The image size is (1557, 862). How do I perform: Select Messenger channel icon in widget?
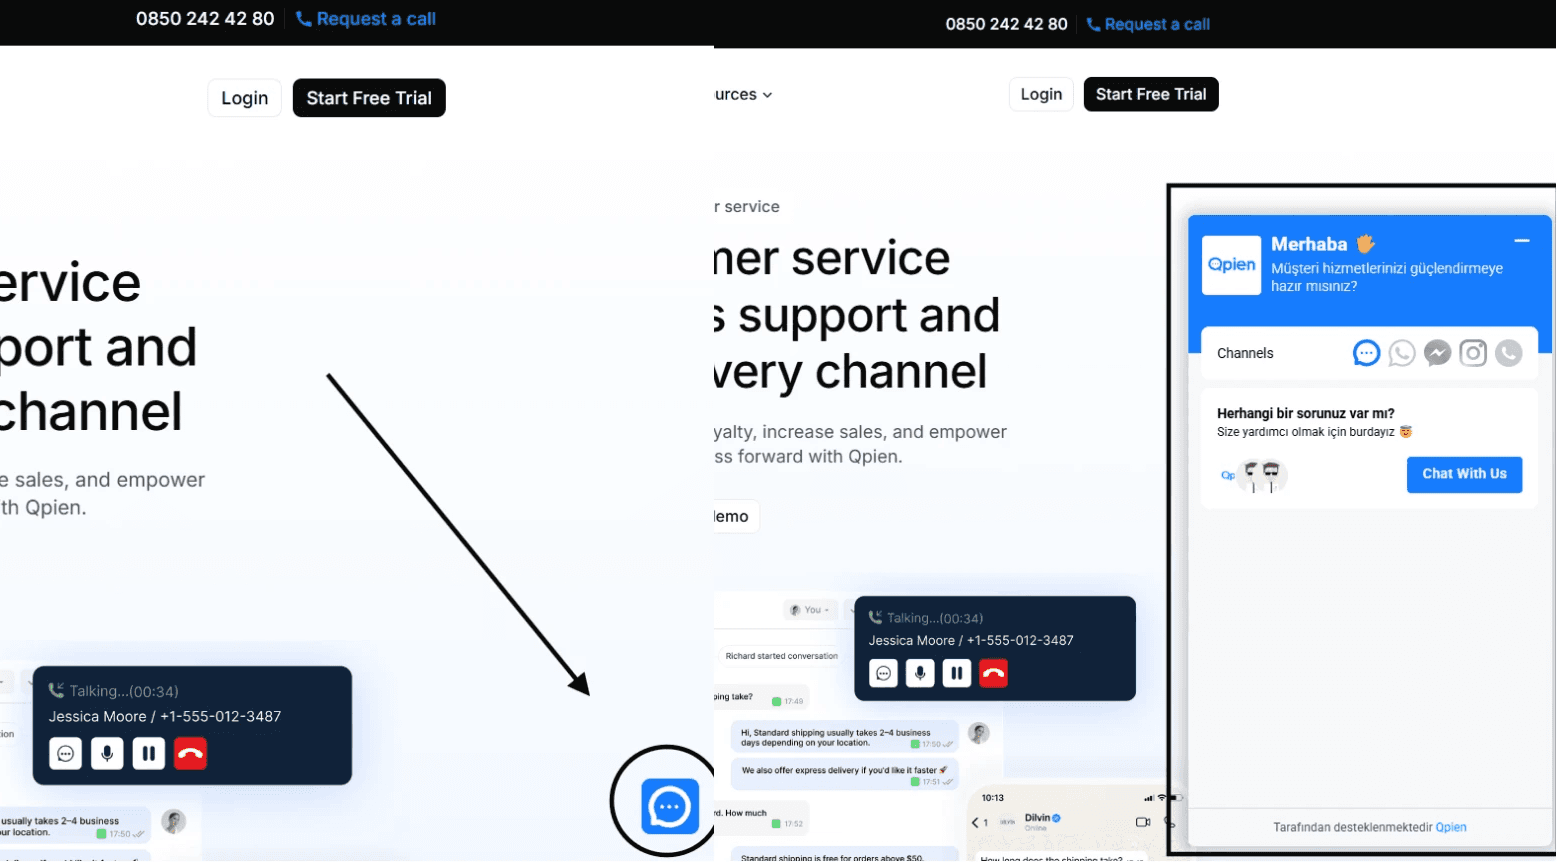1437,353
